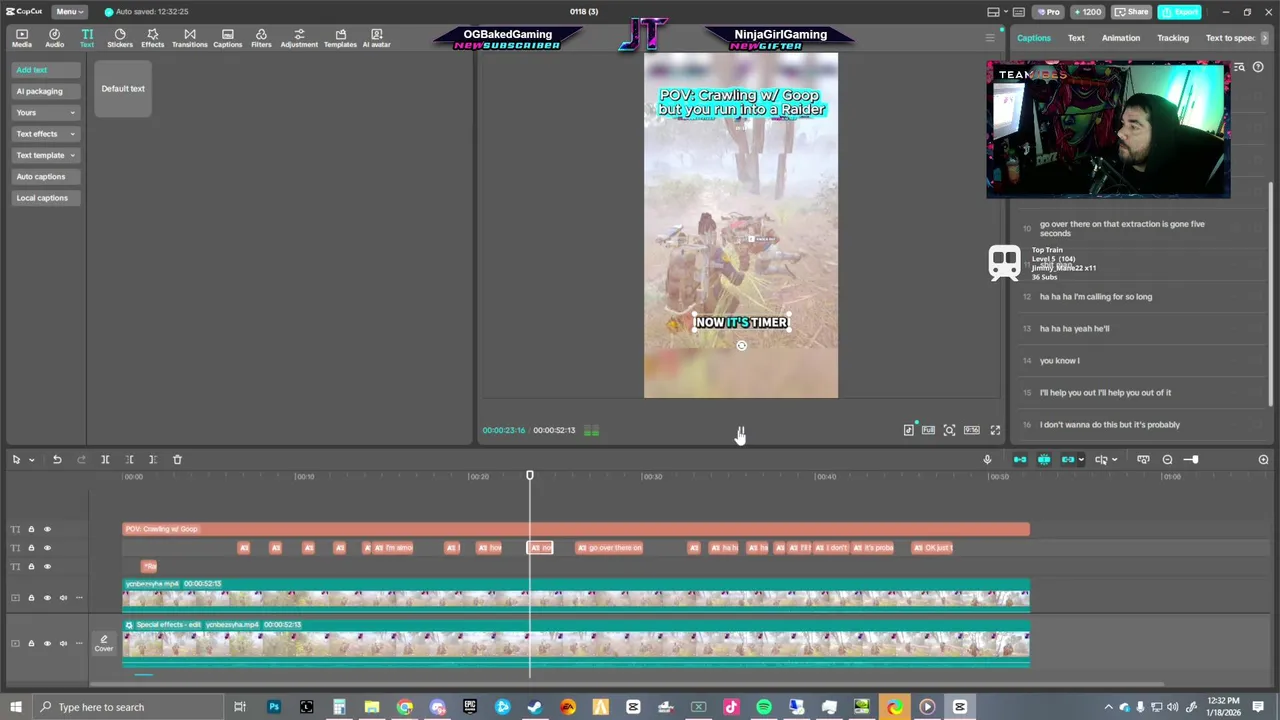Click the Delete right (trim end) icon
This screenshot has width=1280, height=720.
click(x=153, y=459)
